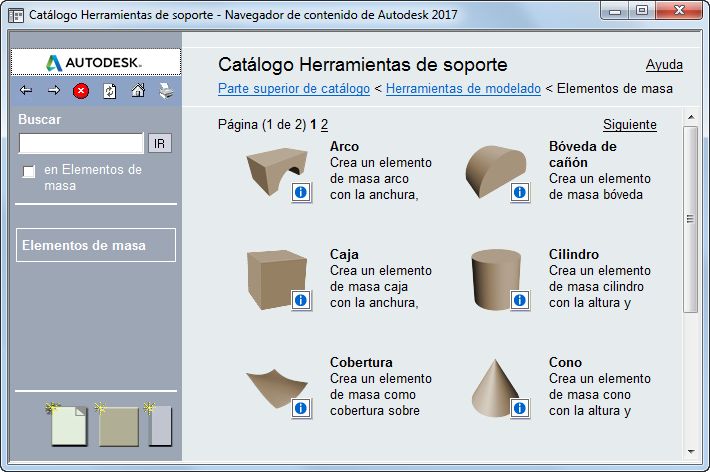Select the Arco mass element thumbnail
This screenshot has height=472, width=710.
click(x=276, y=171)
